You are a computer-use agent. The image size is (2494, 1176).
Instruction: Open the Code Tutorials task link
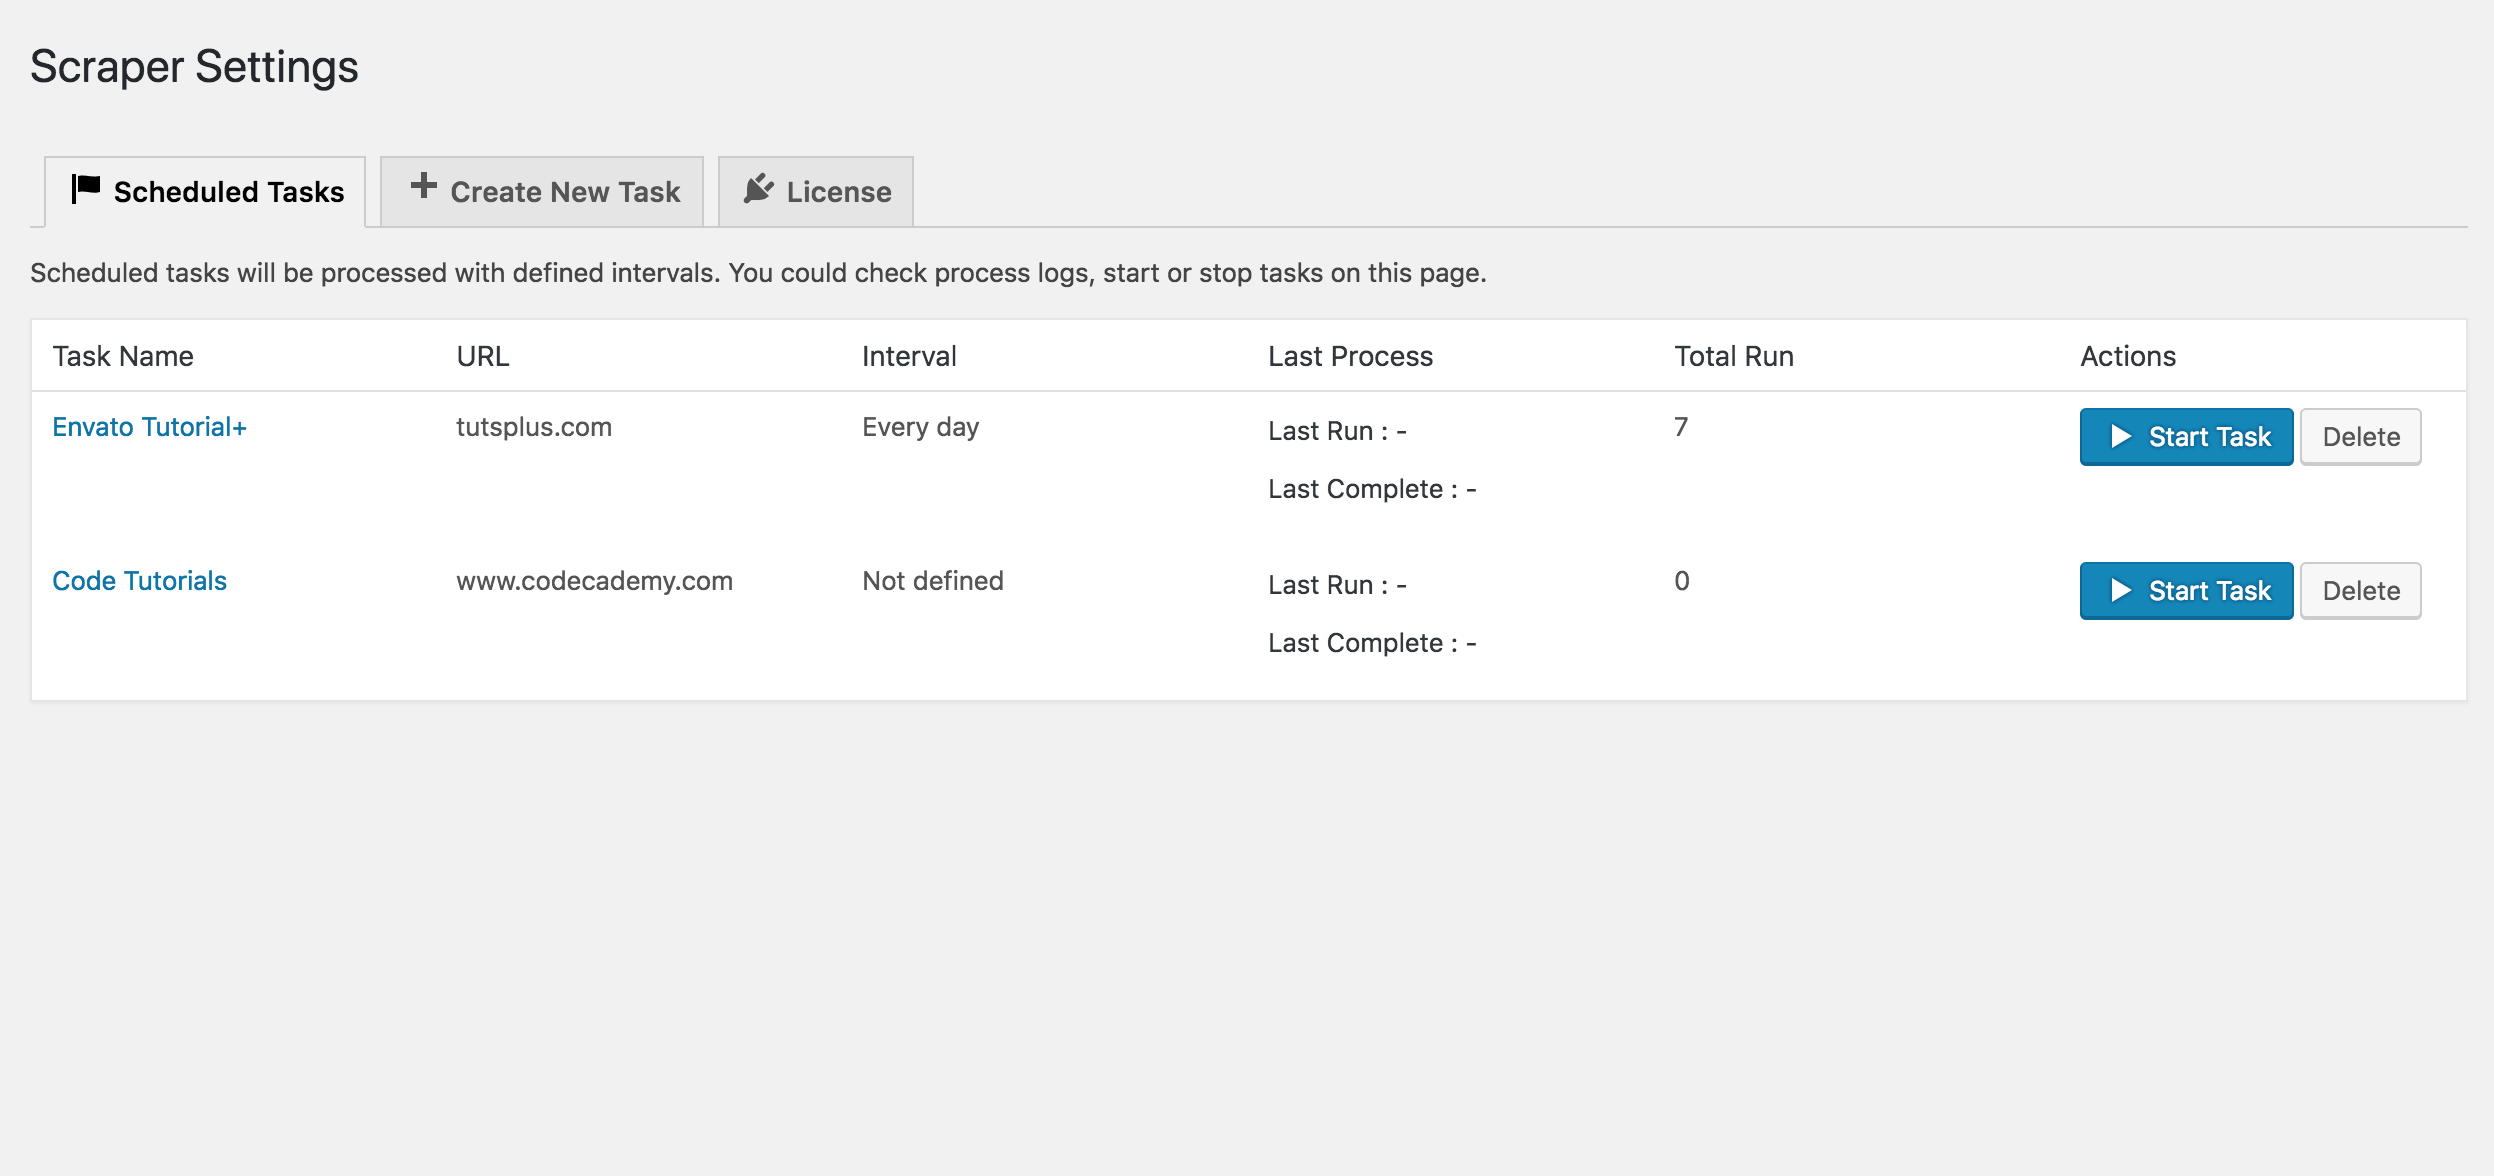139,581
